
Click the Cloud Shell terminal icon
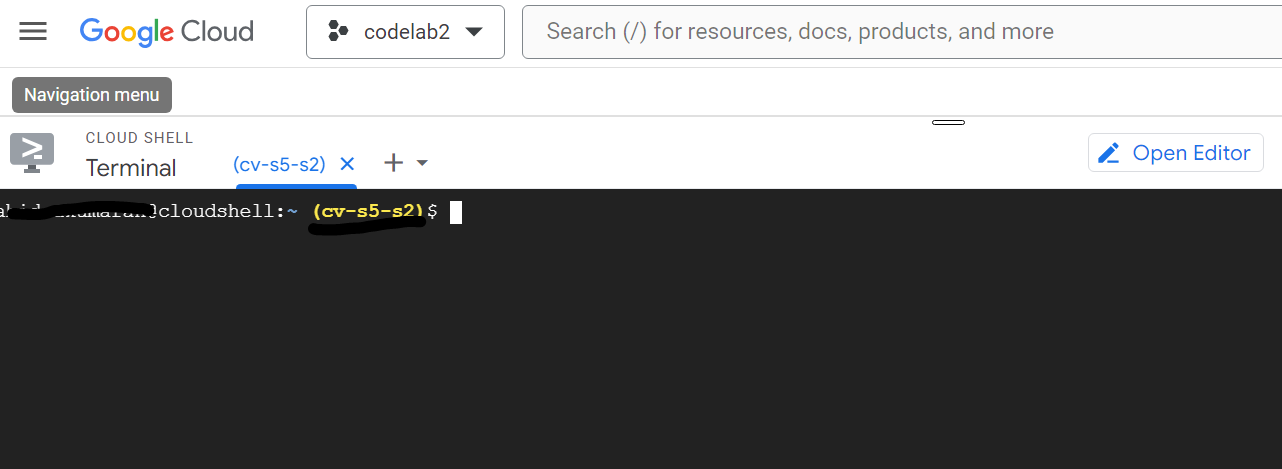pyautogui.click(x=32, y=152)
